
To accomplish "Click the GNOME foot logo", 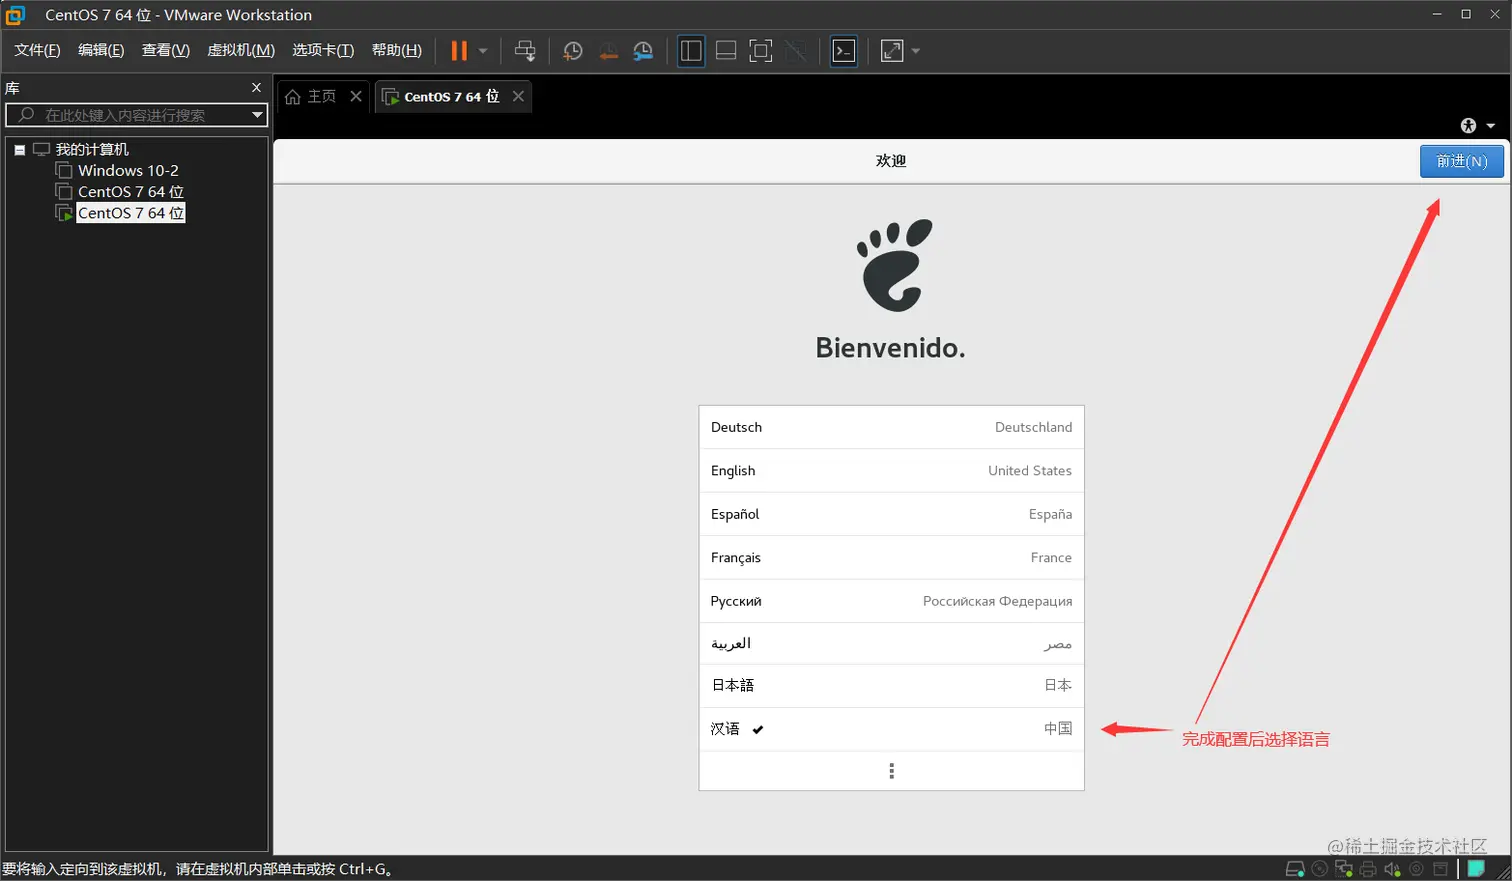I will click(x=894, y=265).
